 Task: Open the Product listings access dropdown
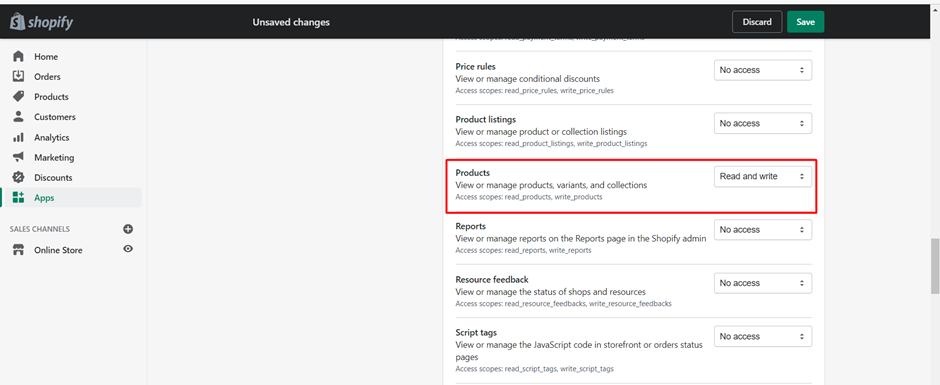(x=763, y=123)
